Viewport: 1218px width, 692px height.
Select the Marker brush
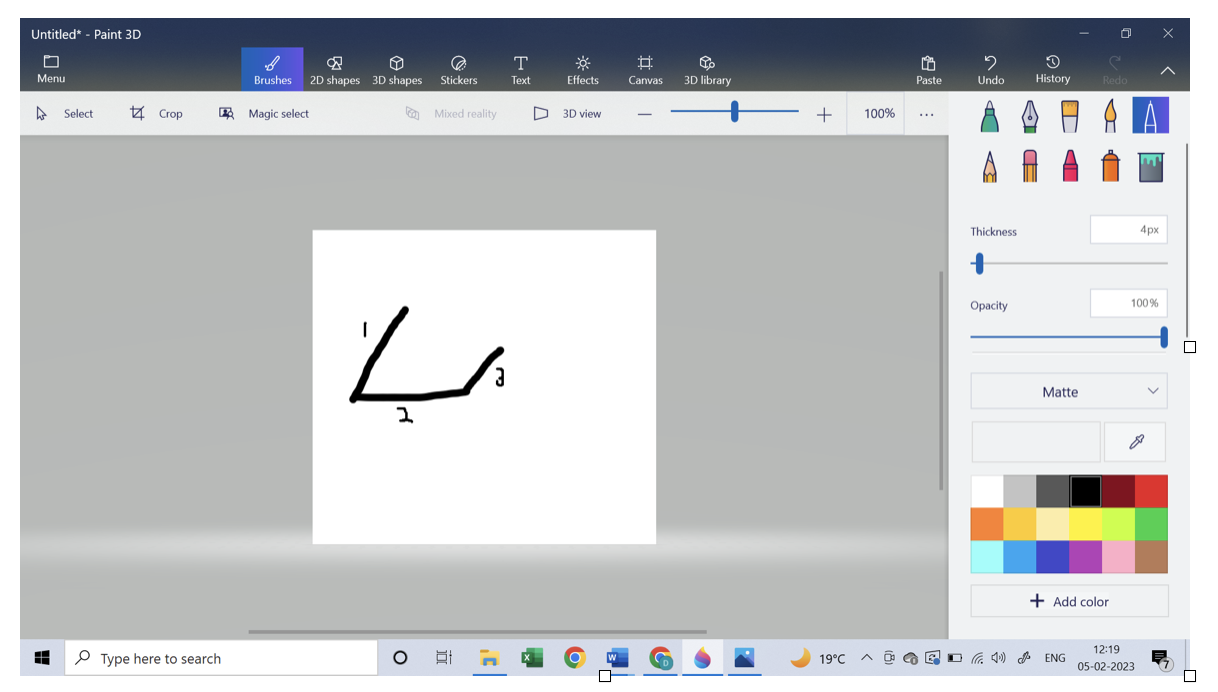989,116
